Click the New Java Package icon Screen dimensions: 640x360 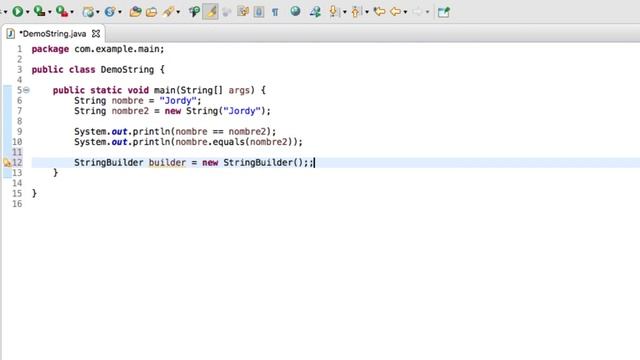coord(88,12)
